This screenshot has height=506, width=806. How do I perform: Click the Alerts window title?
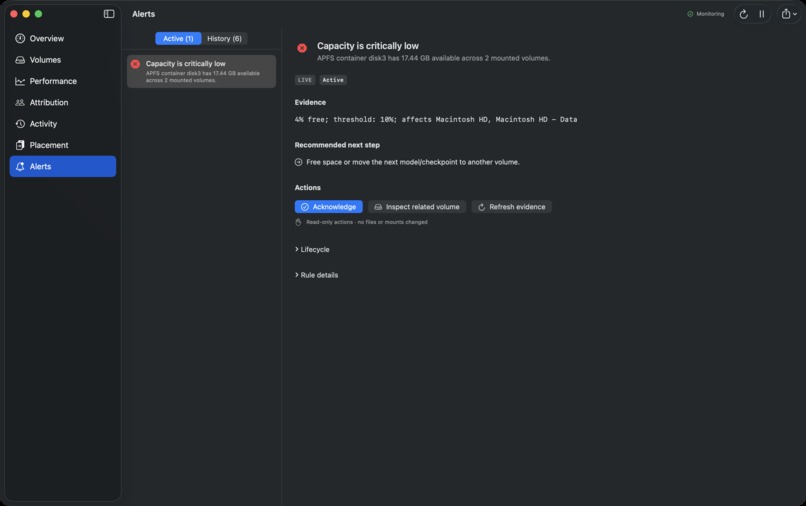coord(143,14)
